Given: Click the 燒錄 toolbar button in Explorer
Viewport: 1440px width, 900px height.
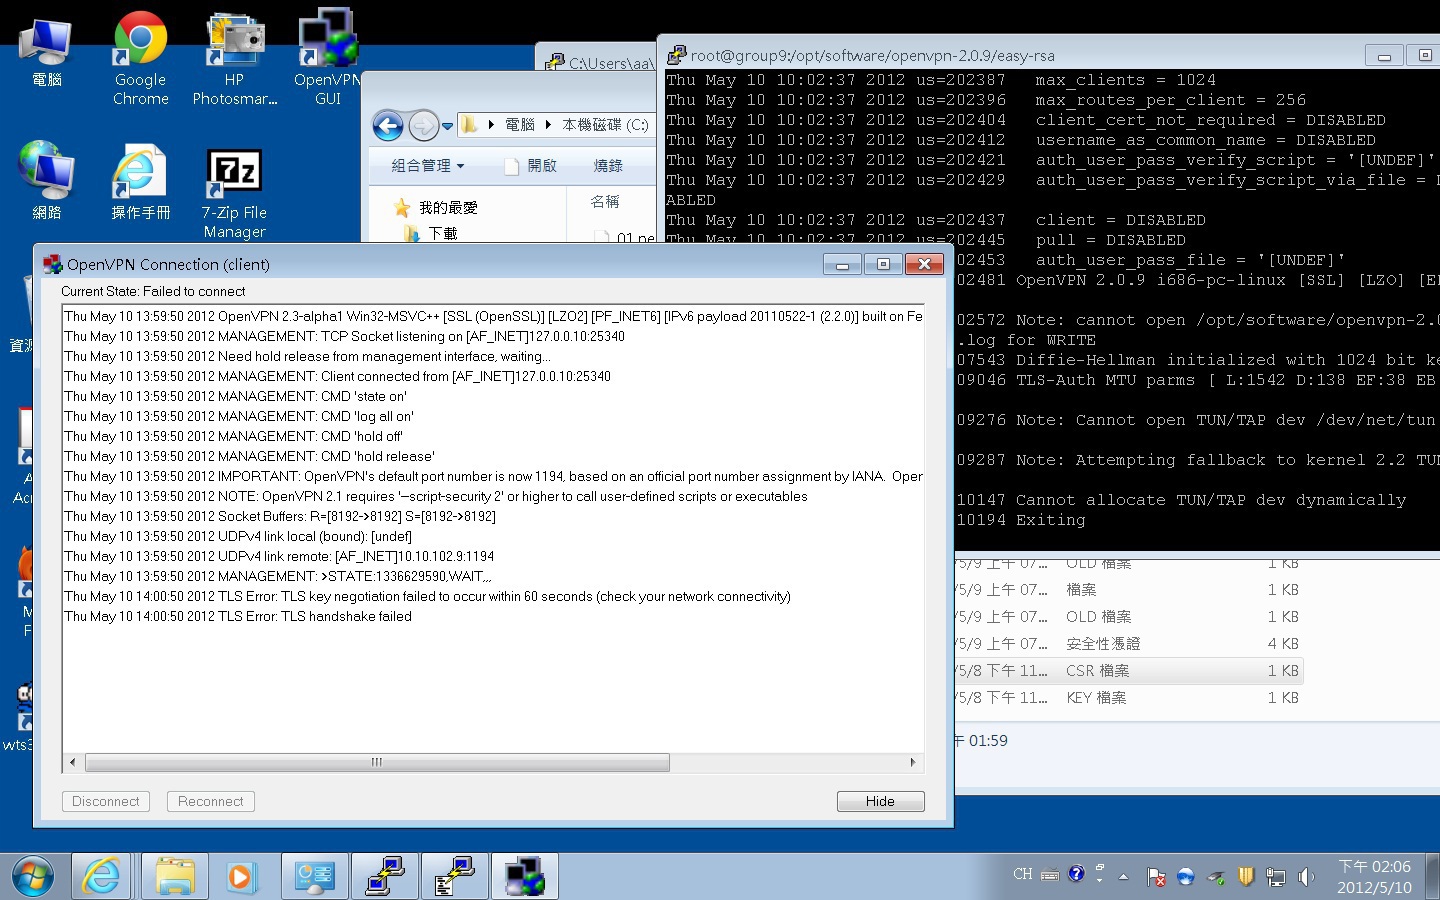Looking at the screenshot, I should (608, 166).
